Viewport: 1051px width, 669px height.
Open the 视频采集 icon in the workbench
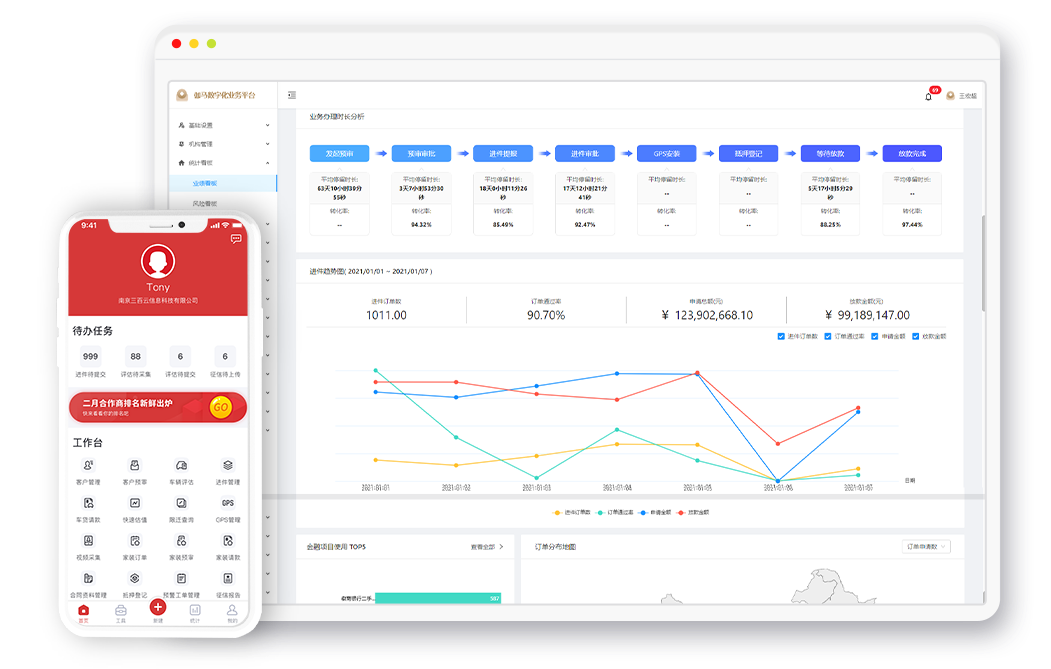(x=89, y=541)
